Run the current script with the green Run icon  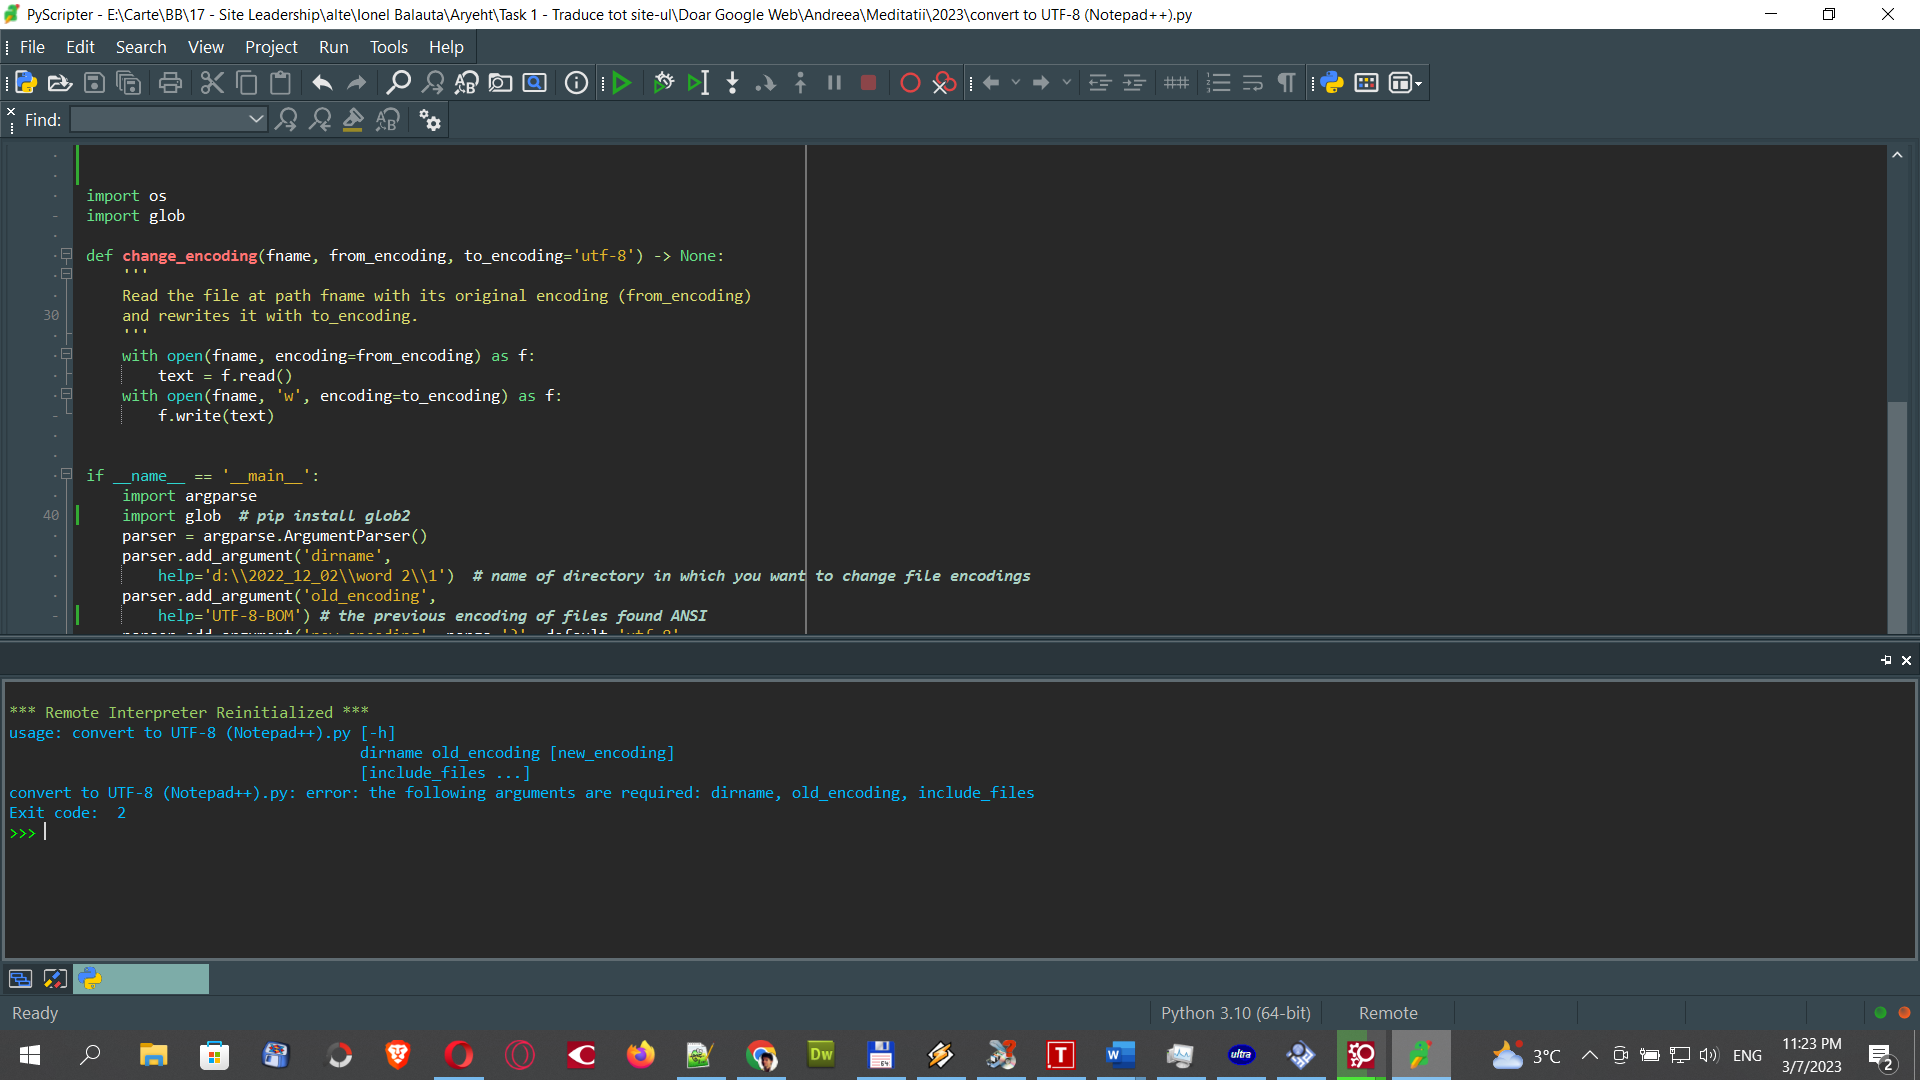[x=622, y=83]
